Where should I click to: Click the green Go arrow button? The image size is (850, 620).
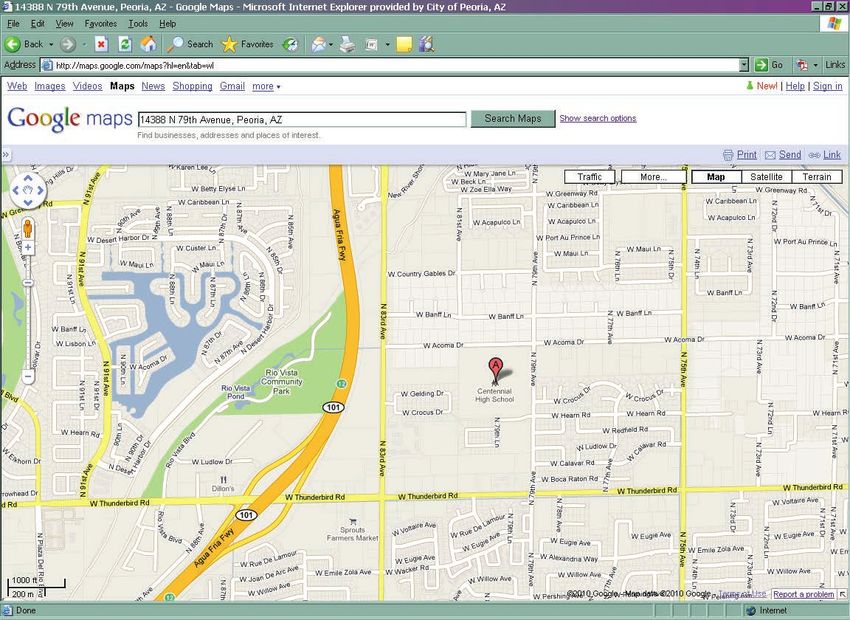click(x=761, y=65)
